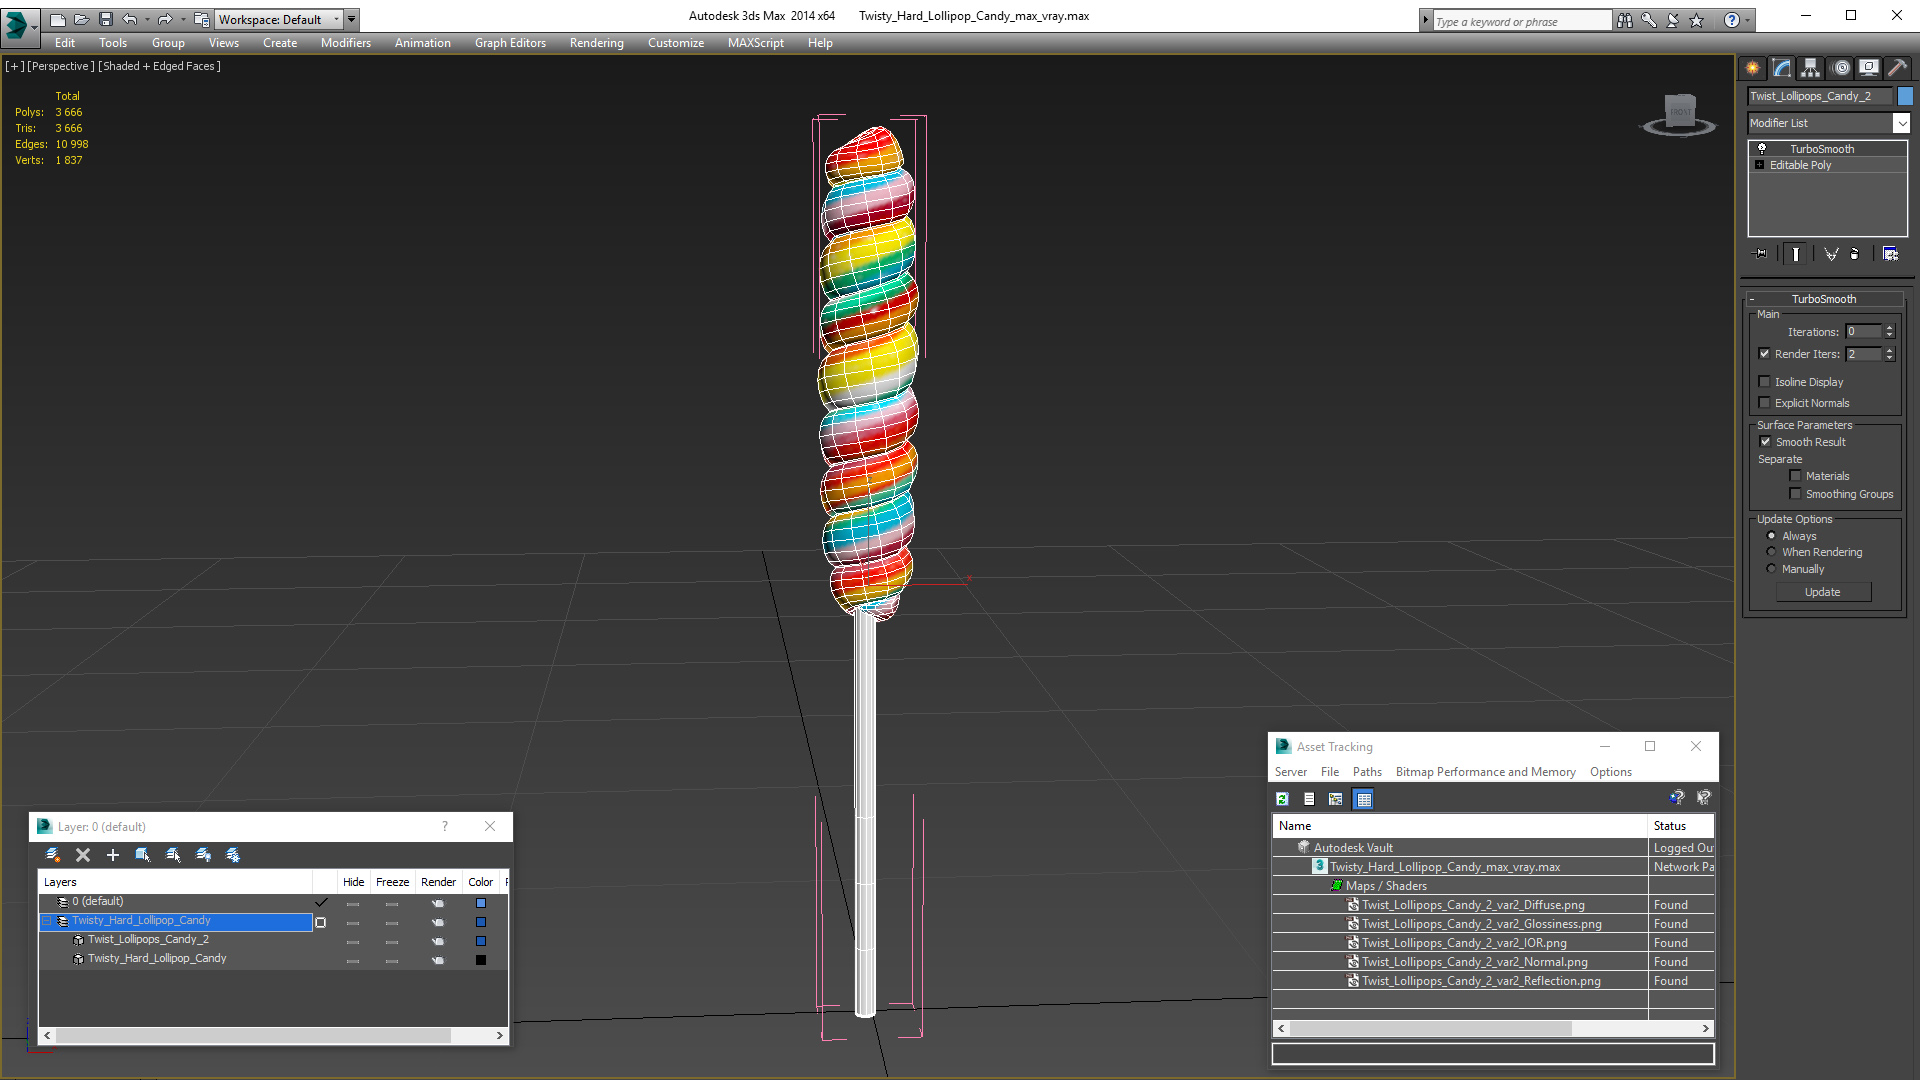The width and height of the screenshot is (1920, 1080).
Task: Open the Utilities hammer panel tab
Action: [x=1897, y=68]
